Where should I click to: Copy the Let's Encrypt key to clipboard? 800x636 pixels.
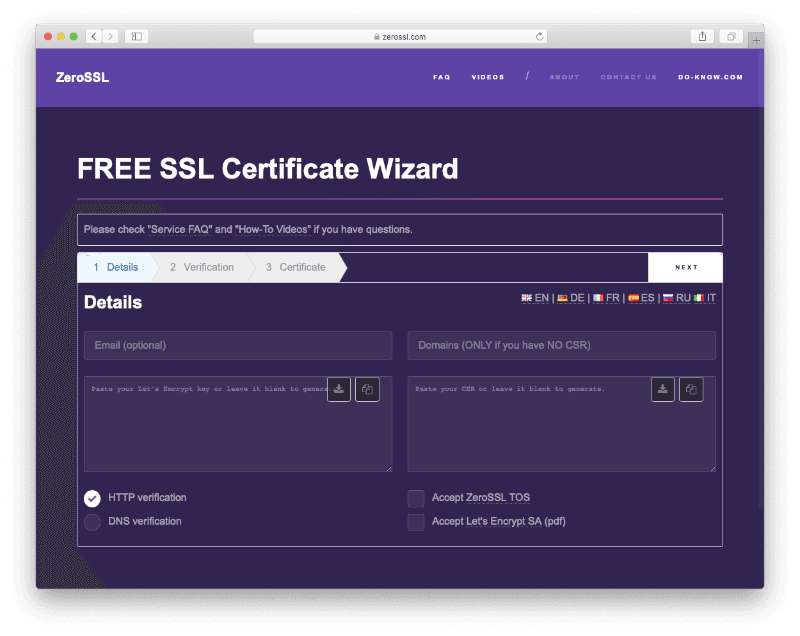367,389
